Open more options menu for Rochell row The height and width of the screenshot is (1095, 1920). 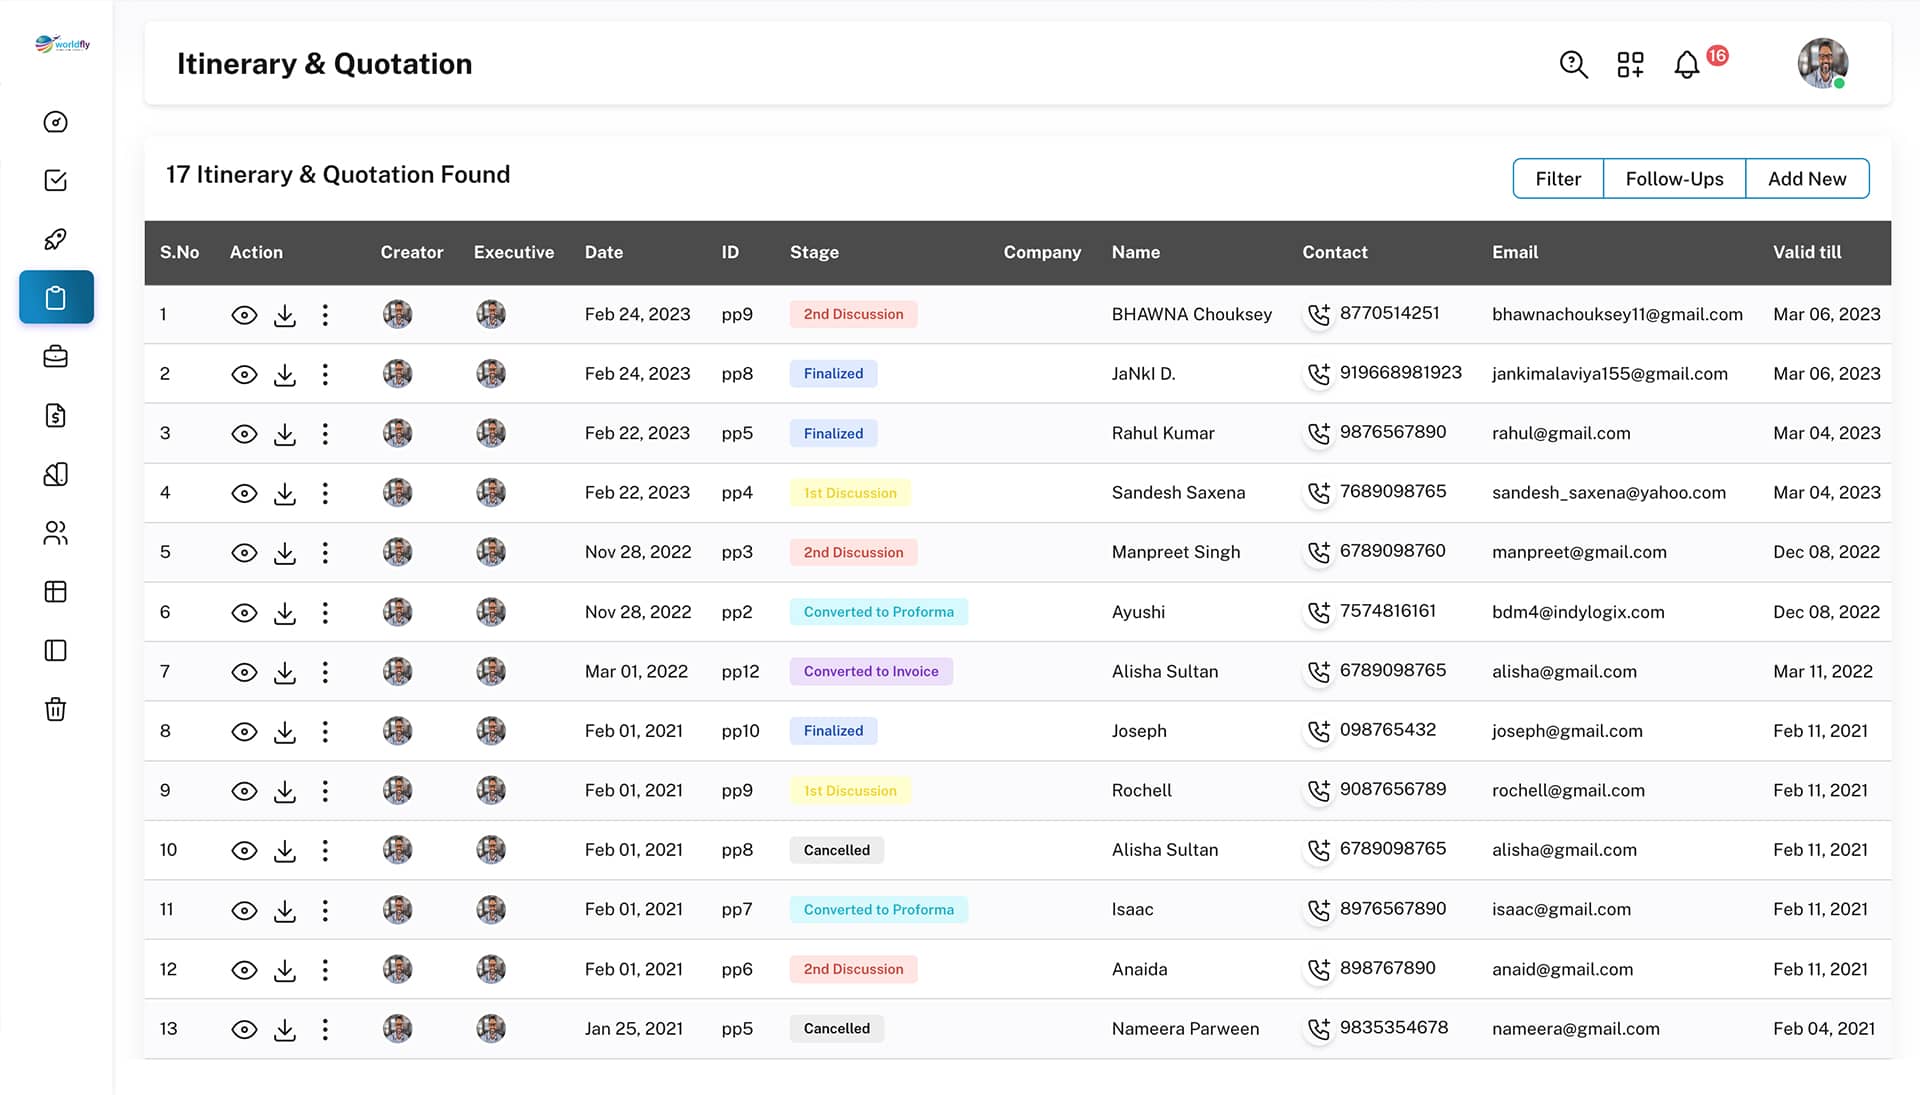coord(325,792)
